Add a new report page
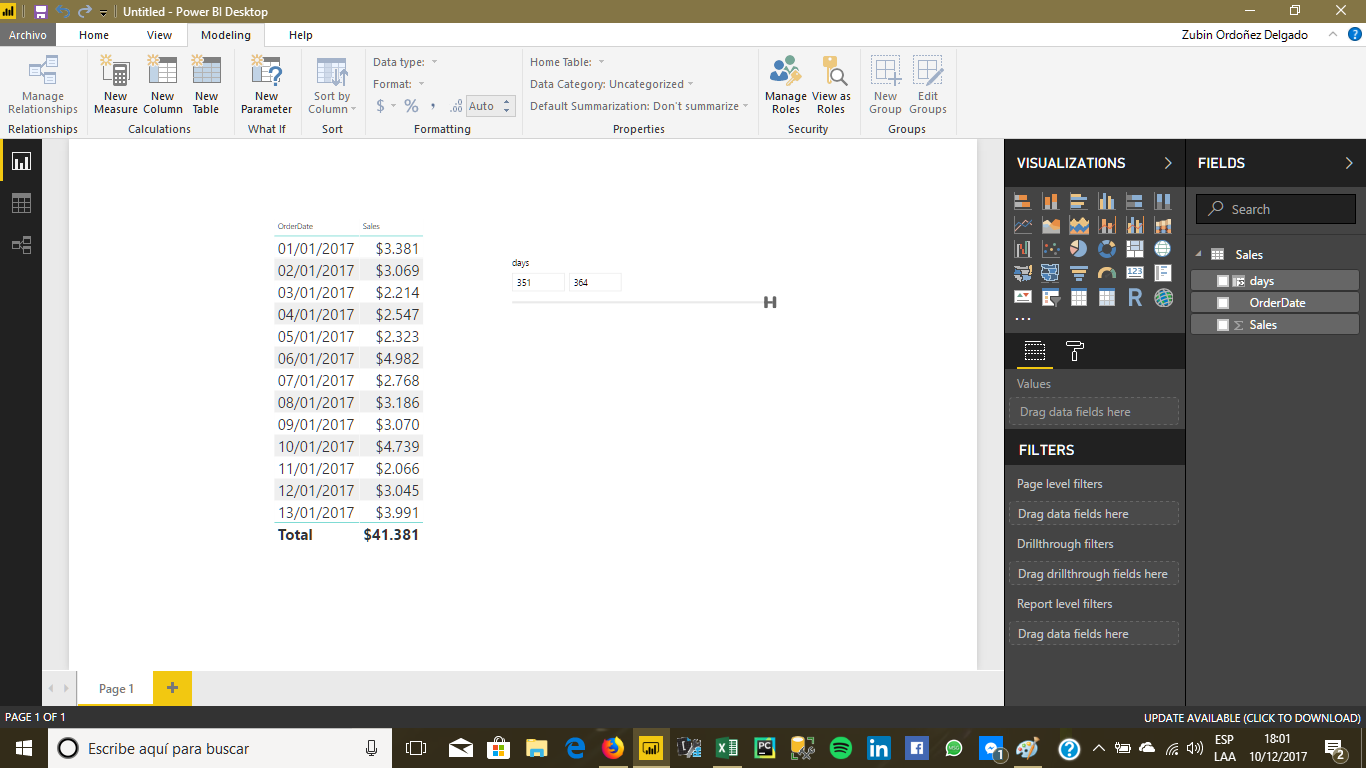Viewport: 1366px width, 768px height. click(x=172, y=688)
